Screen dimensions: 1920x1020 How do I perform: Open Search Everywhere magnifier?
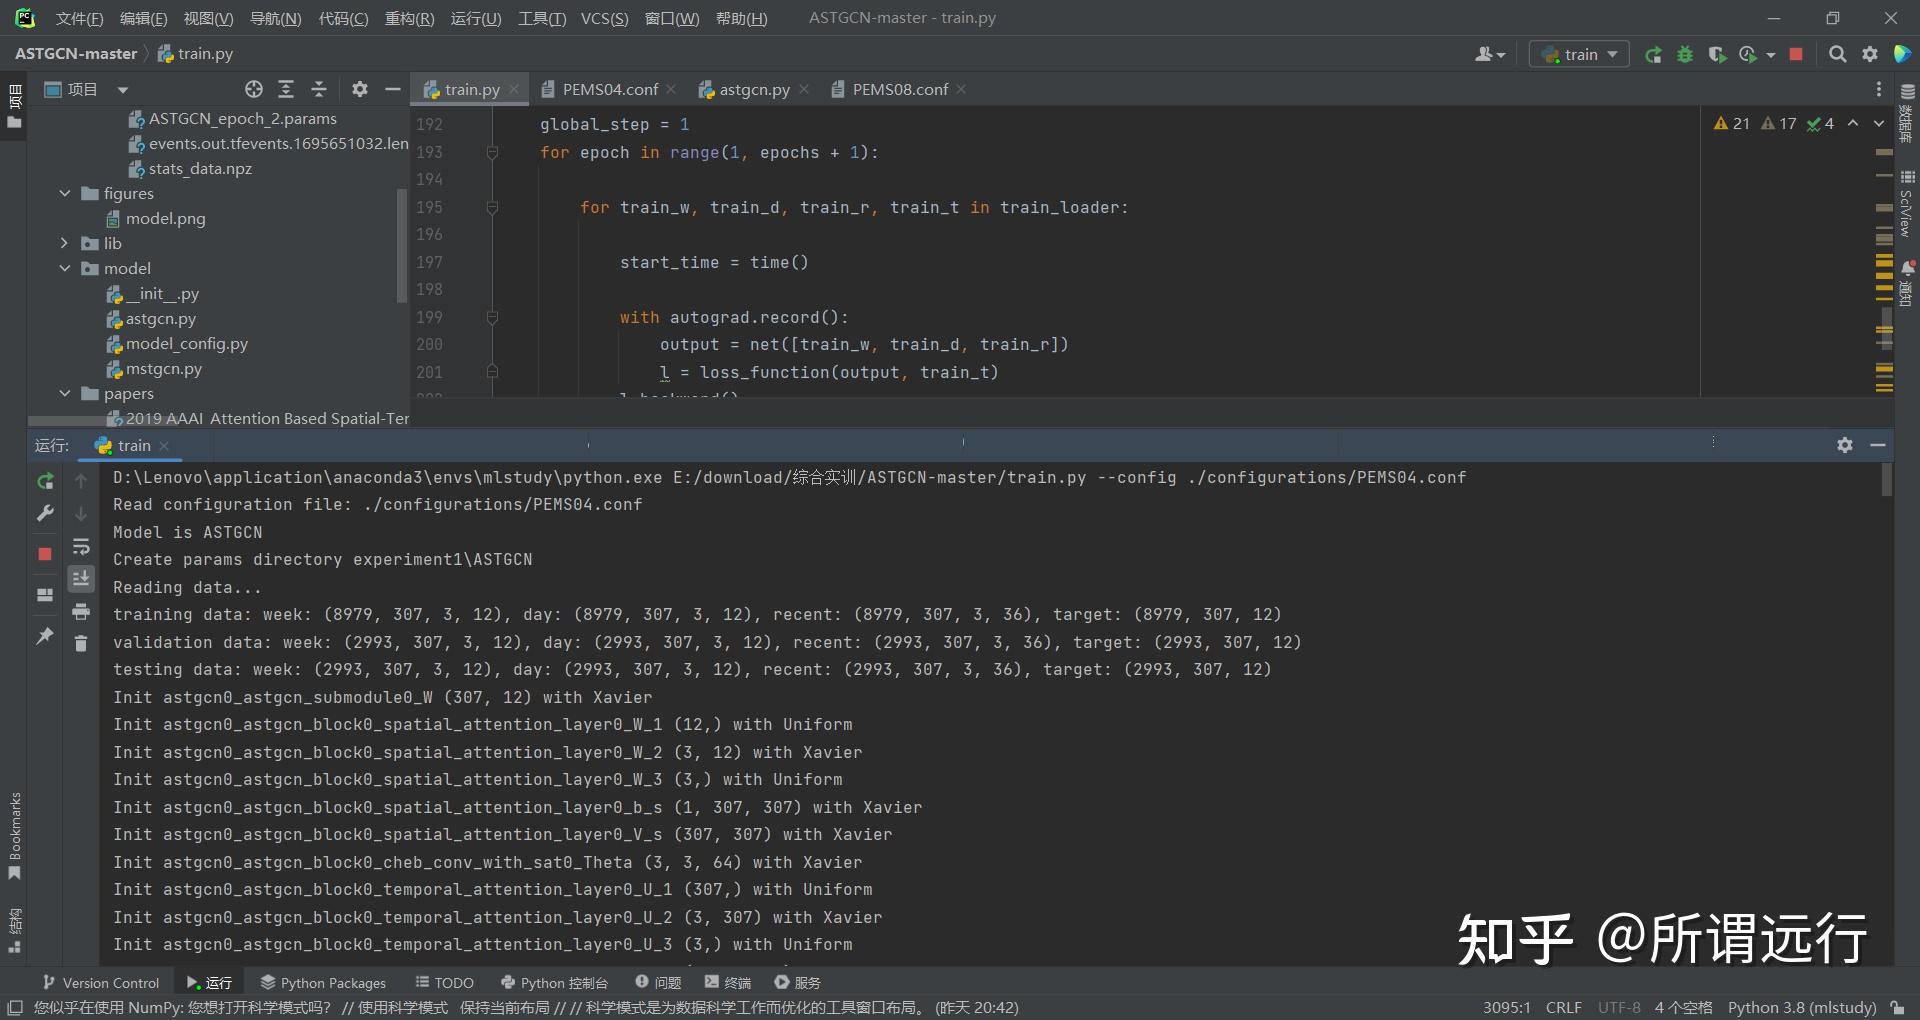click(x=1837, y=55)
